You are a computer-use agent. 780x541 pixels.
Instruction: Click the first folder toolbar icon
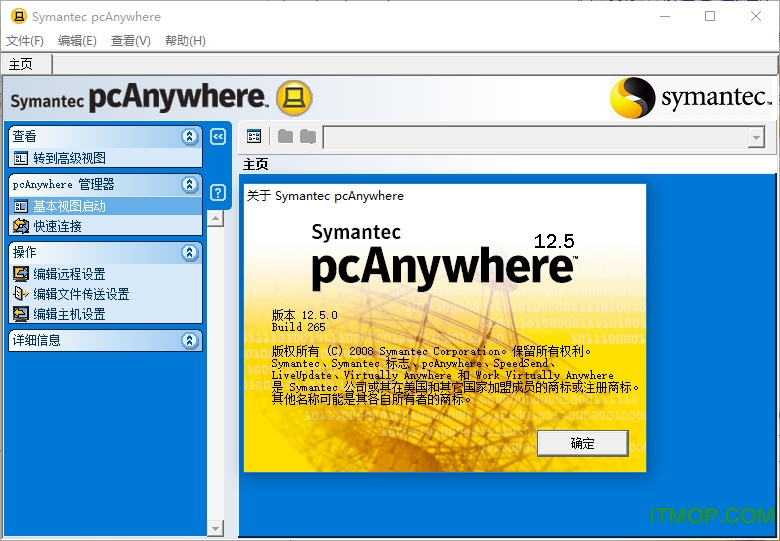[285, 136]
